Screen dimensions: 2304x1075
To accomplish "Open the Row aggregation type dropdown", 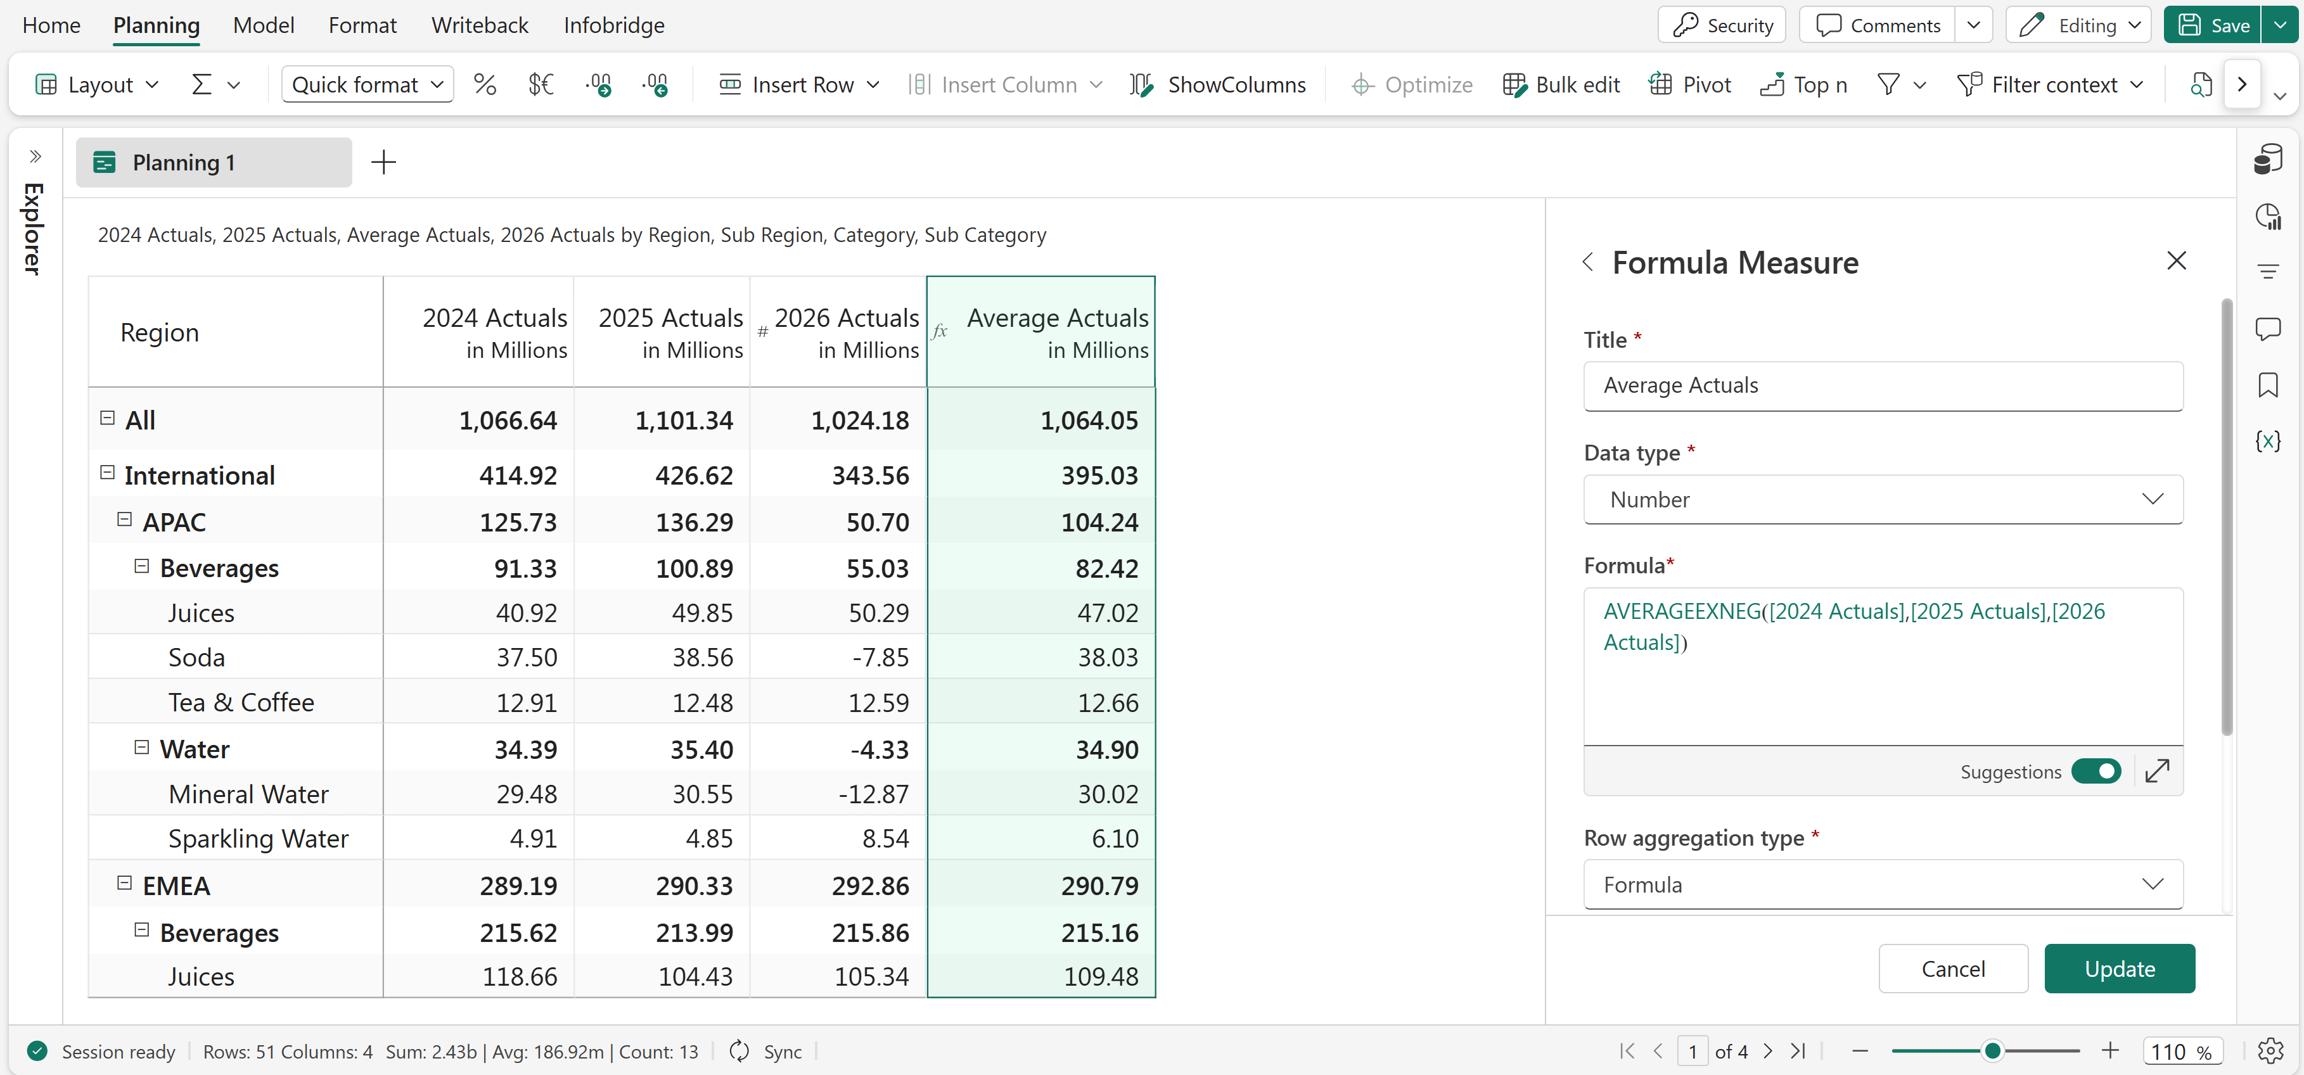I will (1883, 884).
